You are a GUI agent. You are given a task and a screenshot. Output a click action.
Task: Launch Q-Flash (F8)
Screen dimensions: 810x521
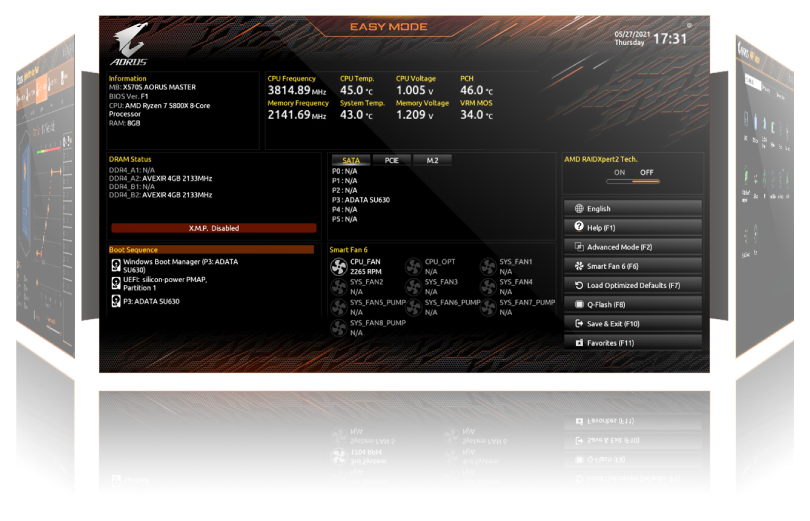click(x=633, y=305)
